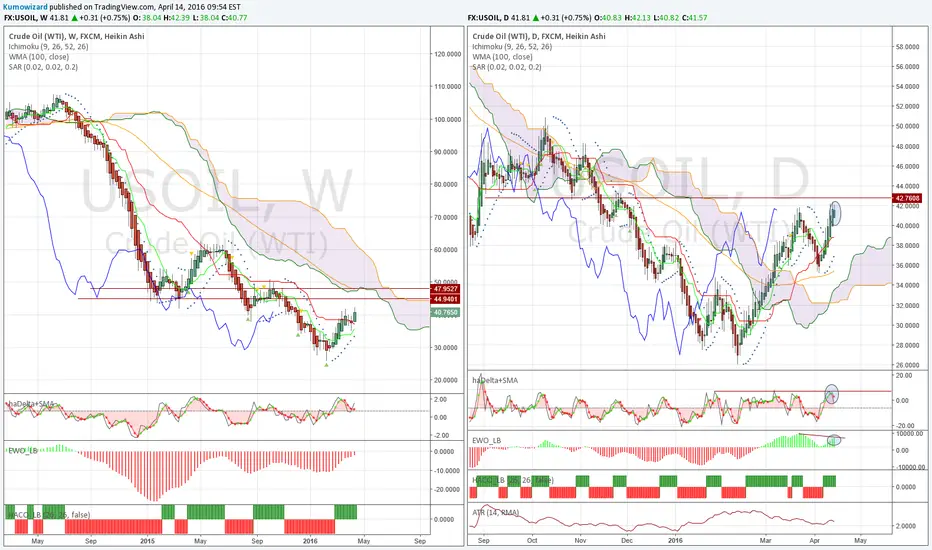Click the 70.0000 price axis value
932x550 pixels.
click(x=448, y=218)
